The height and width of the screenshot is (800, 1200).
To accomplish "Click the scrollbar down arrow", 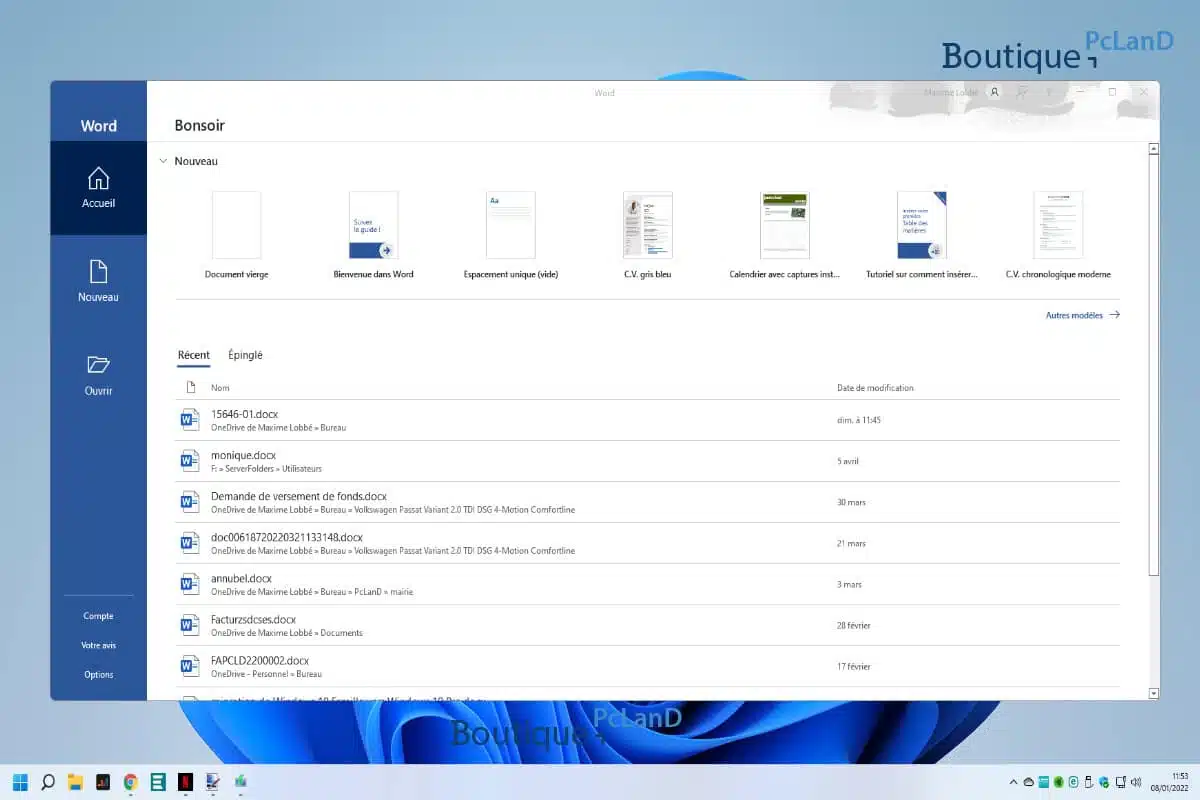I will [x=1154, y=693].
